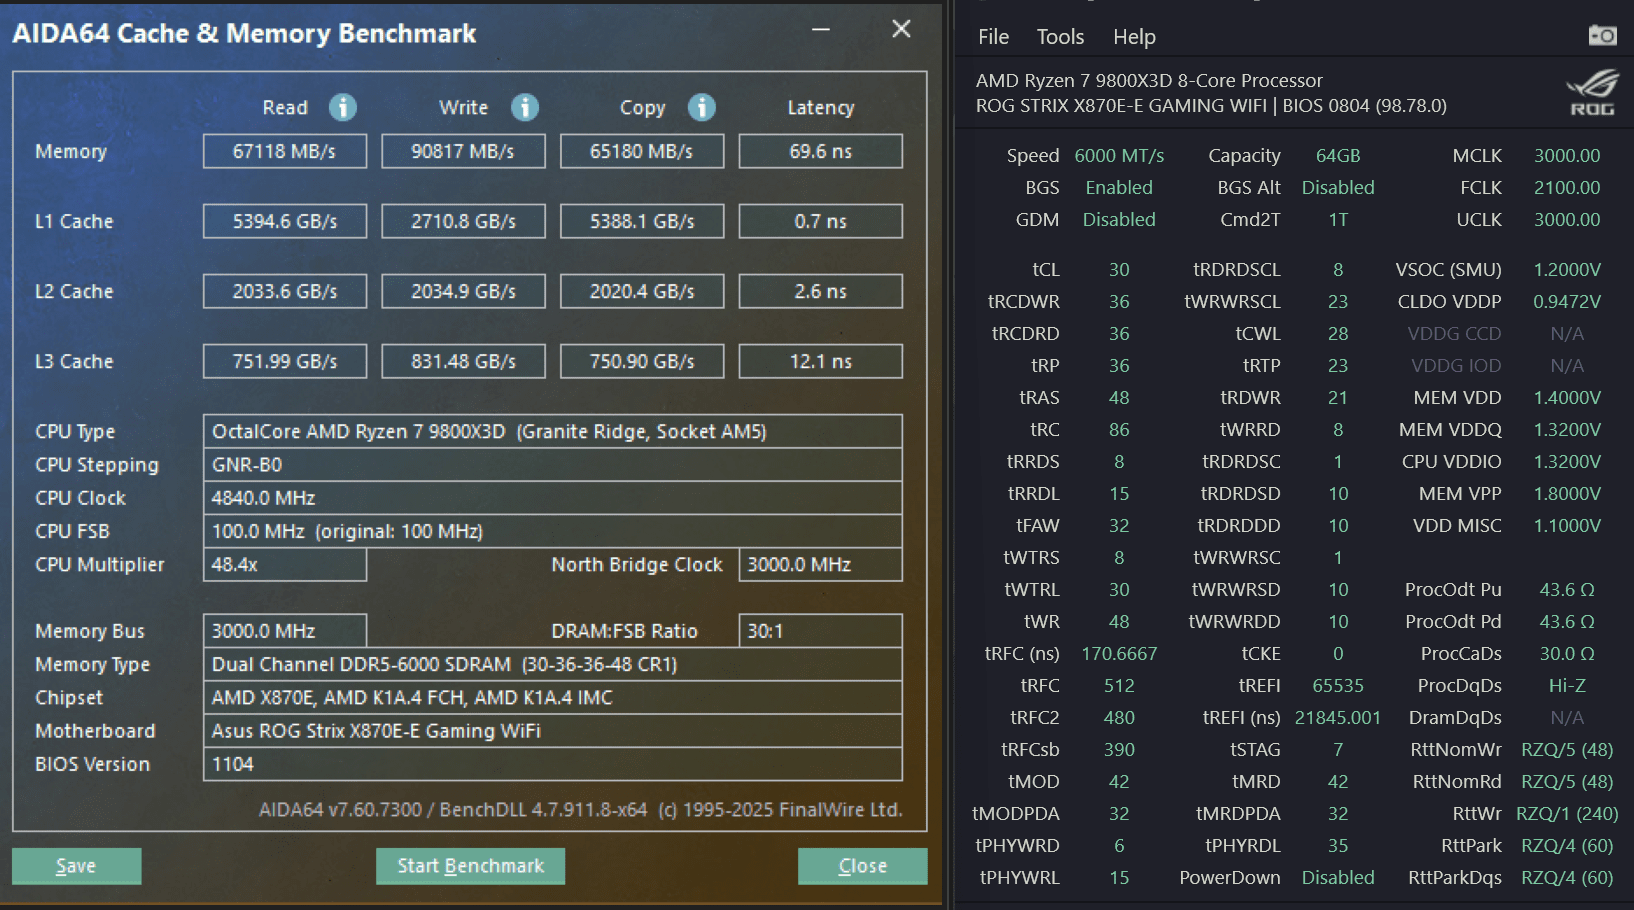Click the CPU Type field
The height and width of the screenshot is (910, 1634).
pyautogui.click(x=553, y=431)
